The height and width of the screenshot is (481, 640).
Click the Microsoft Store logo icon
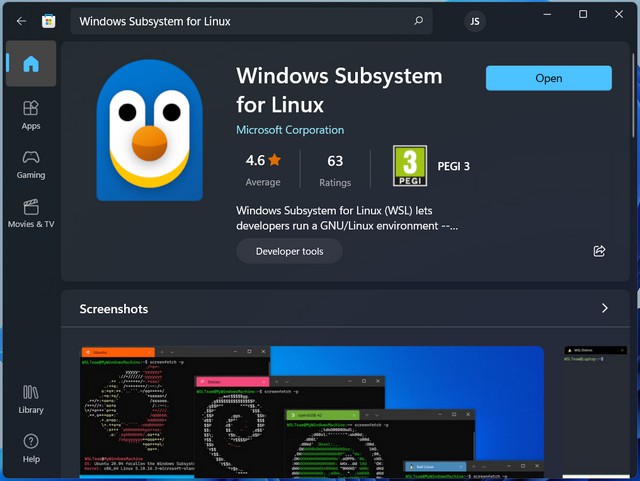pos(49,21)
